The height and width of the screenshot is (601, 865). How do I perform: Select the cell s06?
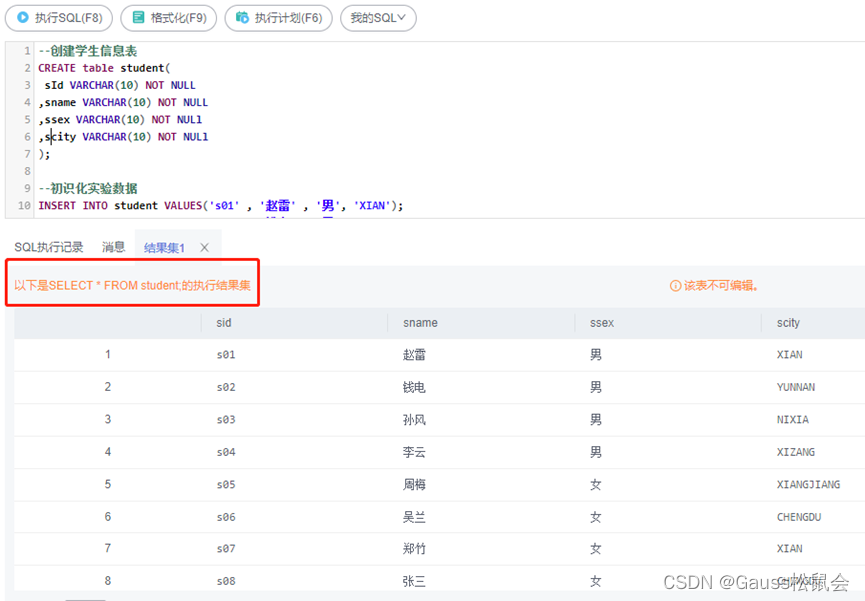coord(226,518)
